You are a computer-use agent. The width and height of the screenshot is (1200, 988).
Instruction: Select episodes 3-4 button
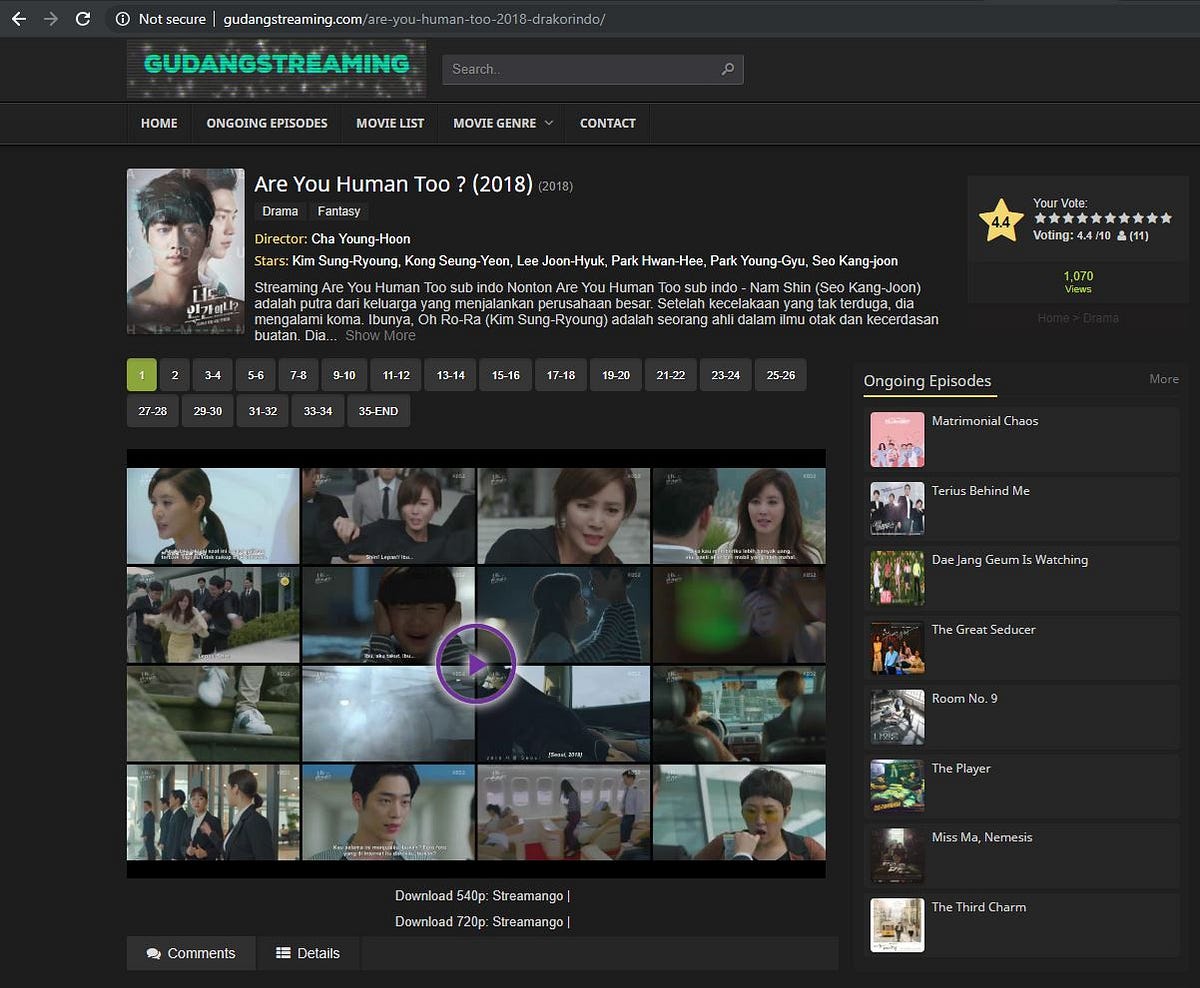213,375
